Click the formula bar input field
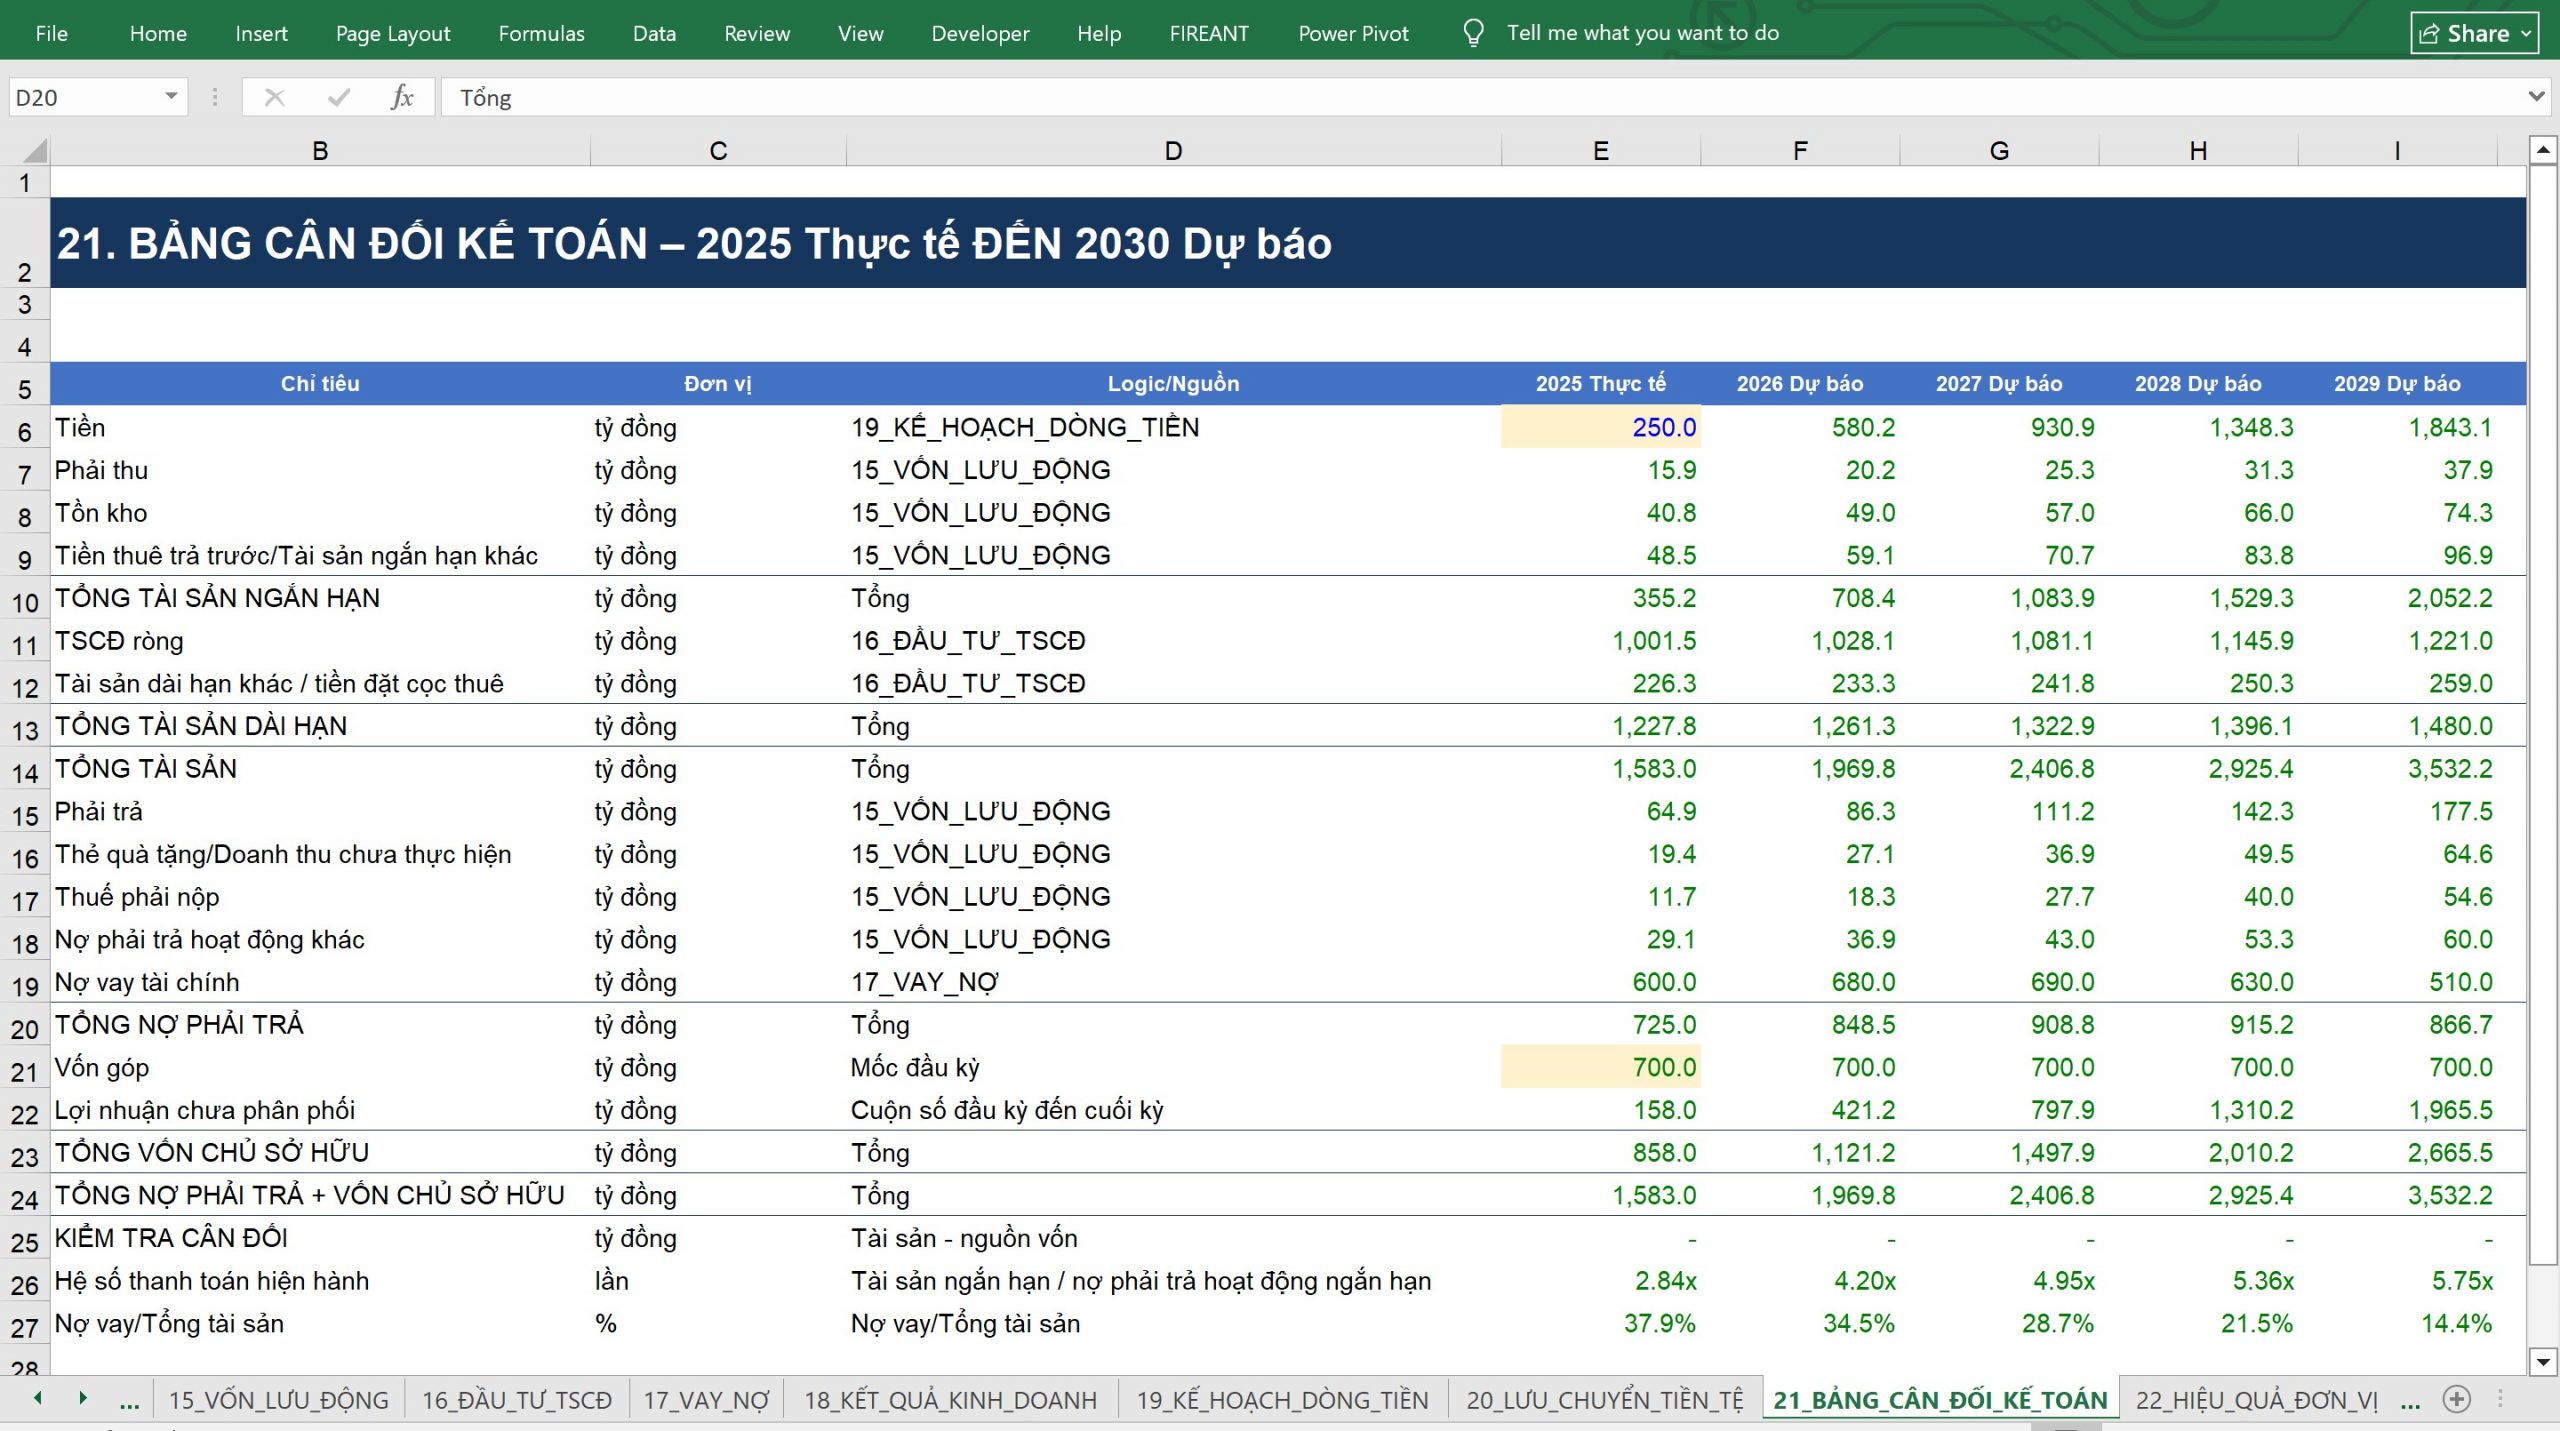This screenshot has width=2560, height=1431. click(1480, 97)
